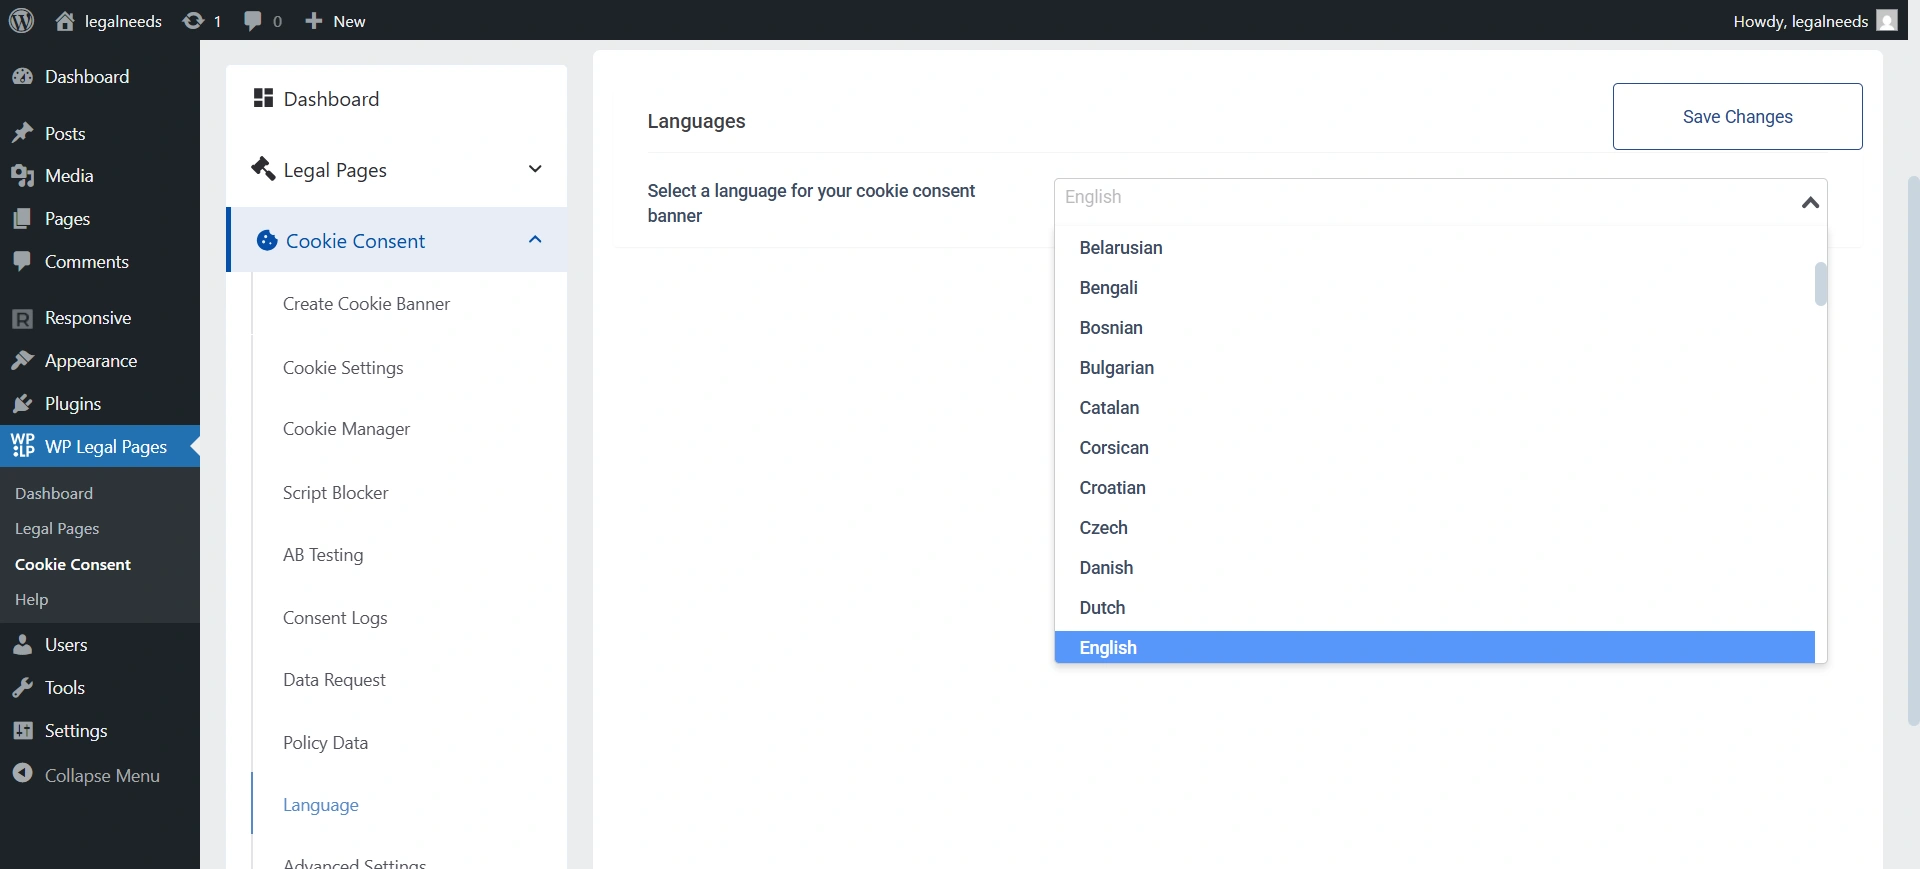Click the Appearance brush icon
The image size is (1920, 869).
tap(22, 361)
